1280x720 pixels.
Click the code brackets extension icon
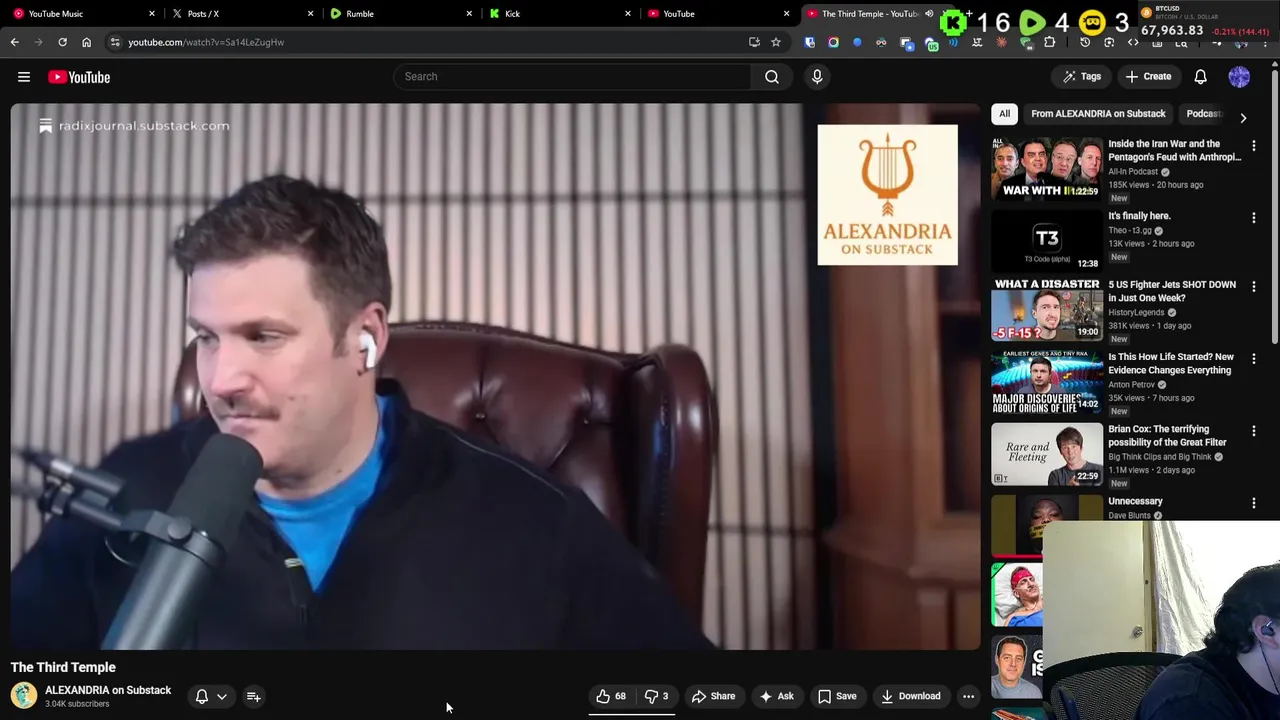coord(1133,42)
